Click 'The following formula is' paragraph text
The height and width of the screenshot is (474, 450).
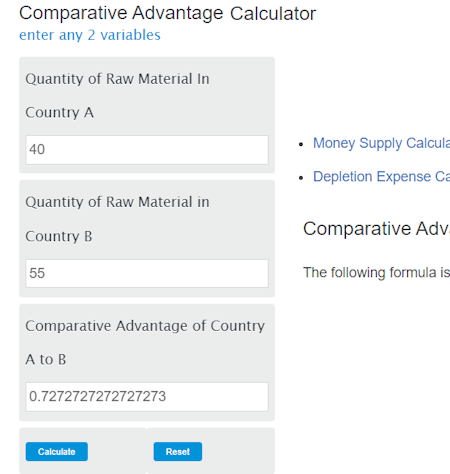376,272
